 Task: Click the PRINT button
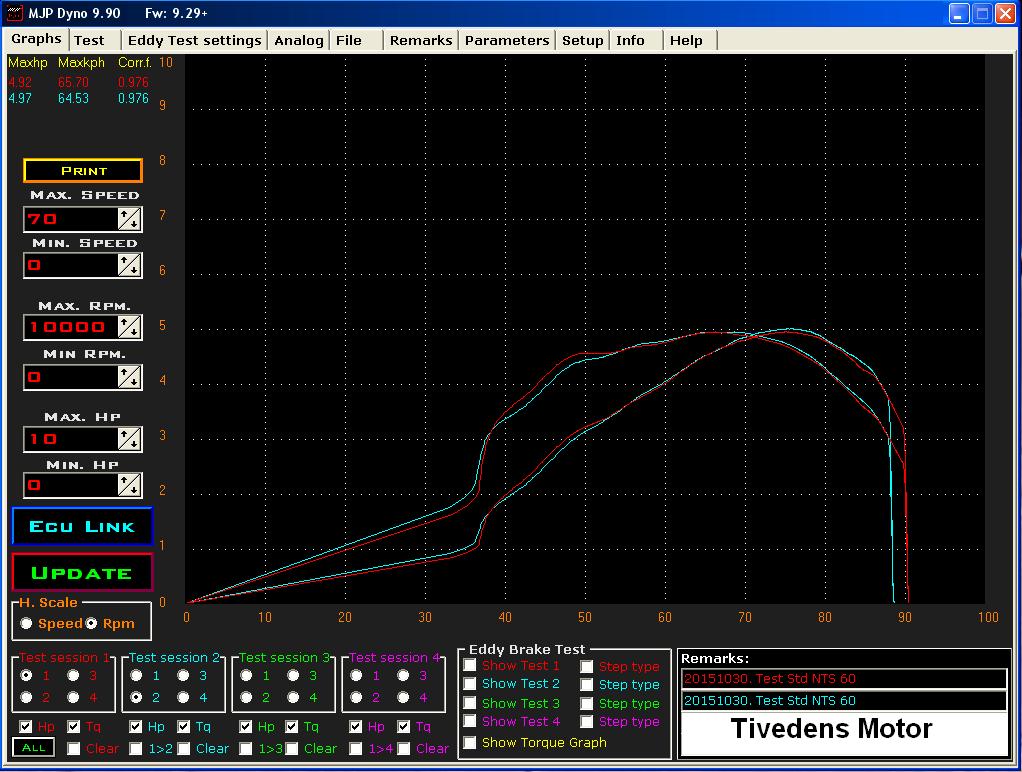(x=83, y=171)
